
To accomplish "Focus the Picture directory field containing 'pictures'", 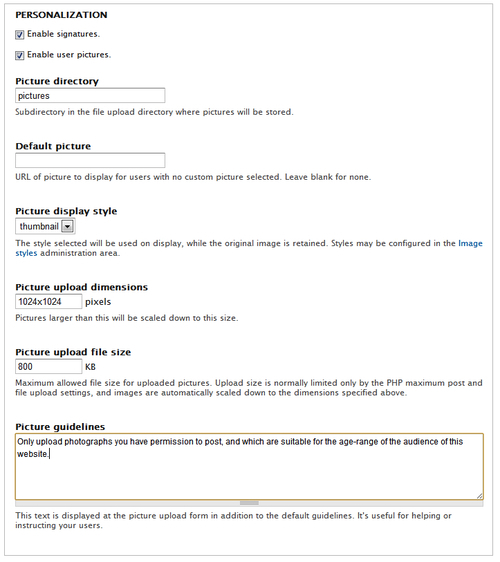I will (90, 96).
